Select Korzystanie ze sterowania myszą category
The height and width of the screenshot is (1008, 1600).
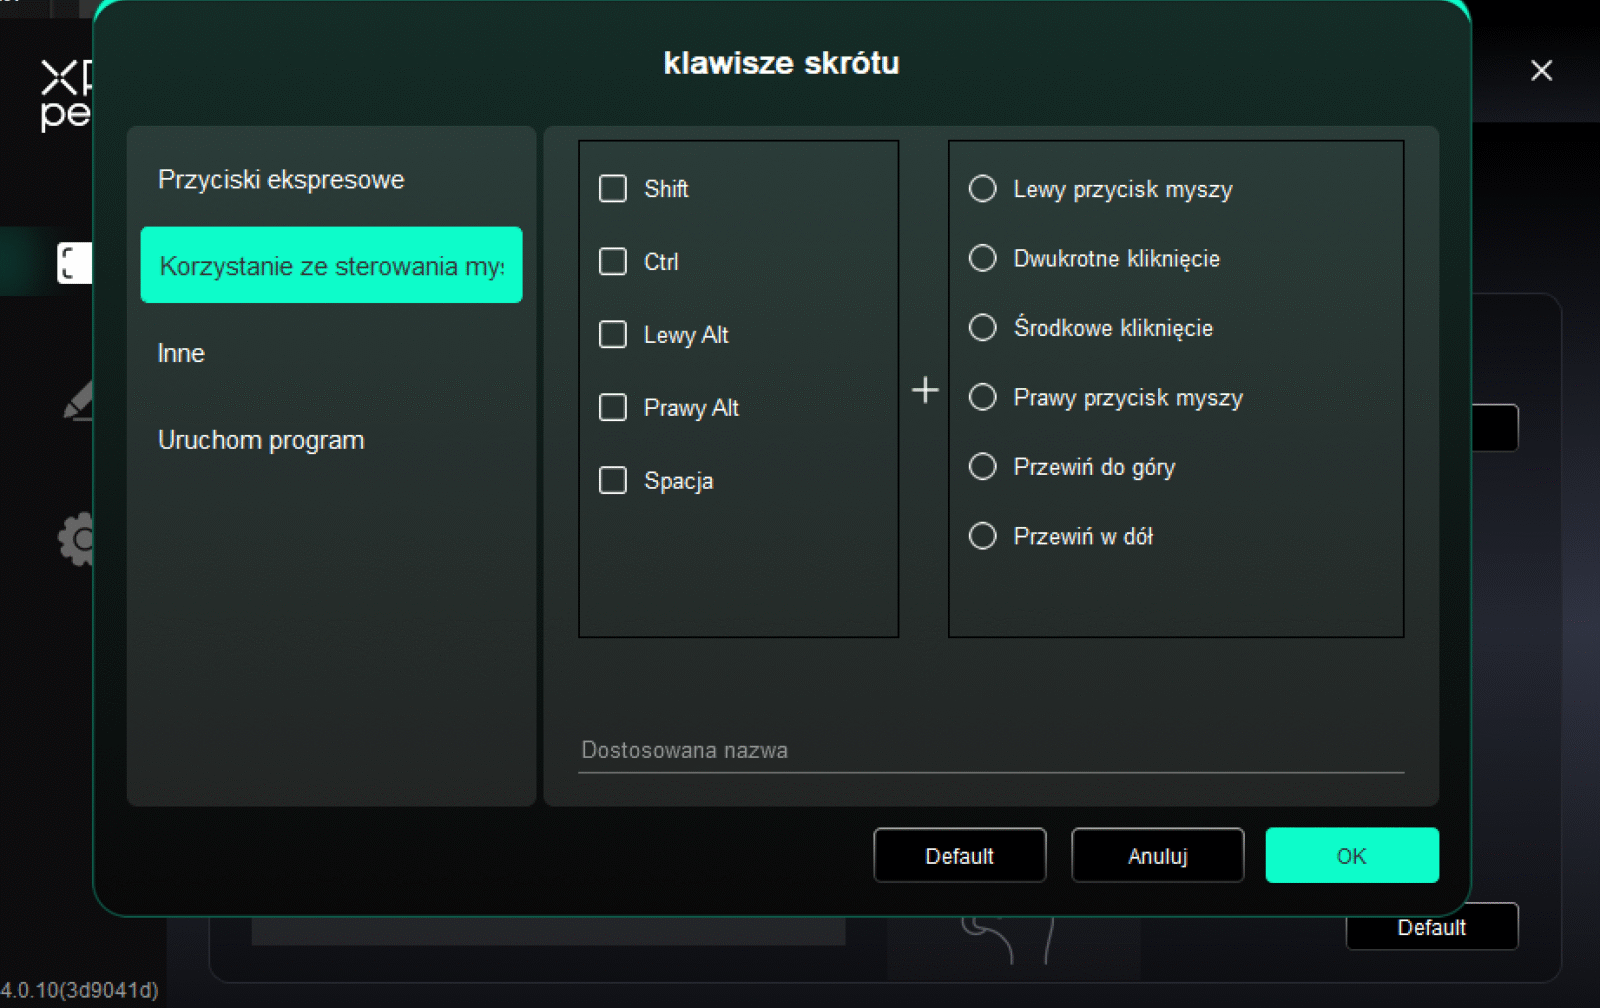coord(331,266)
